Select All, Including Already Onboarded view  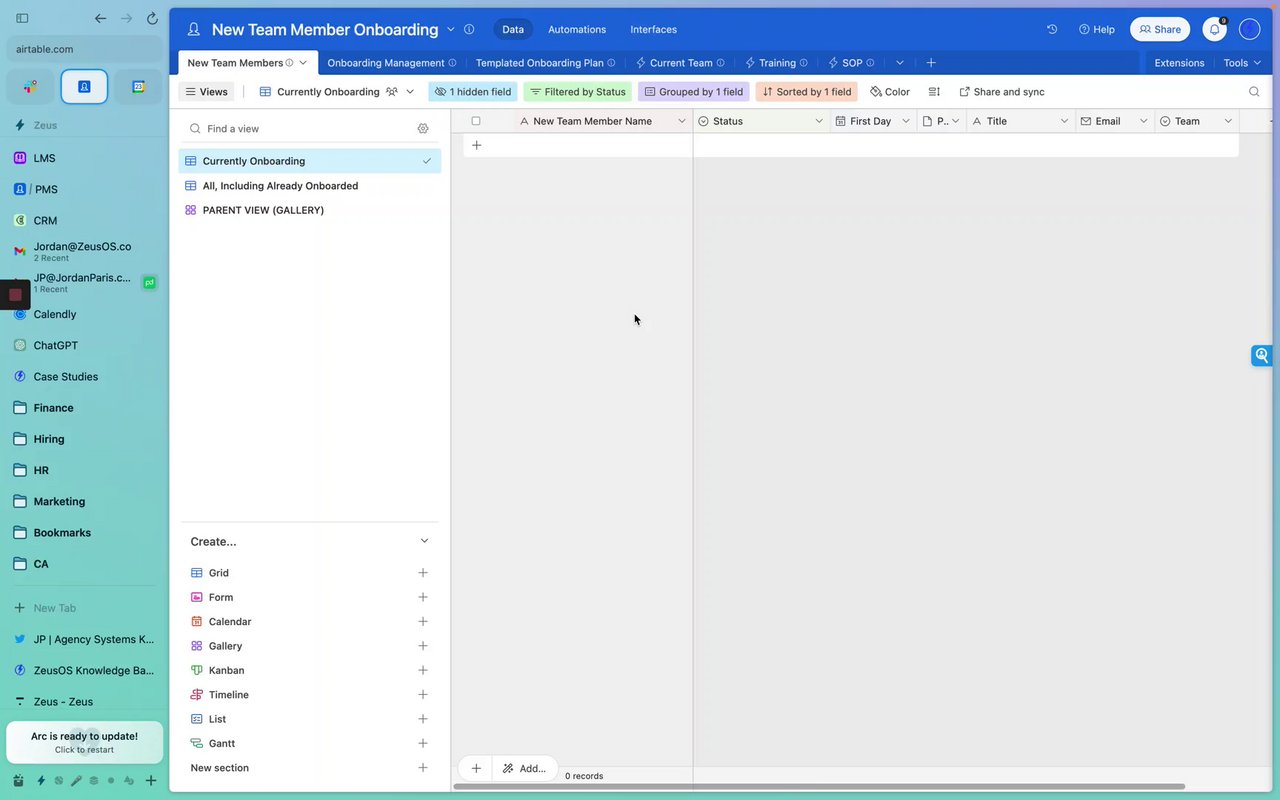310,185
